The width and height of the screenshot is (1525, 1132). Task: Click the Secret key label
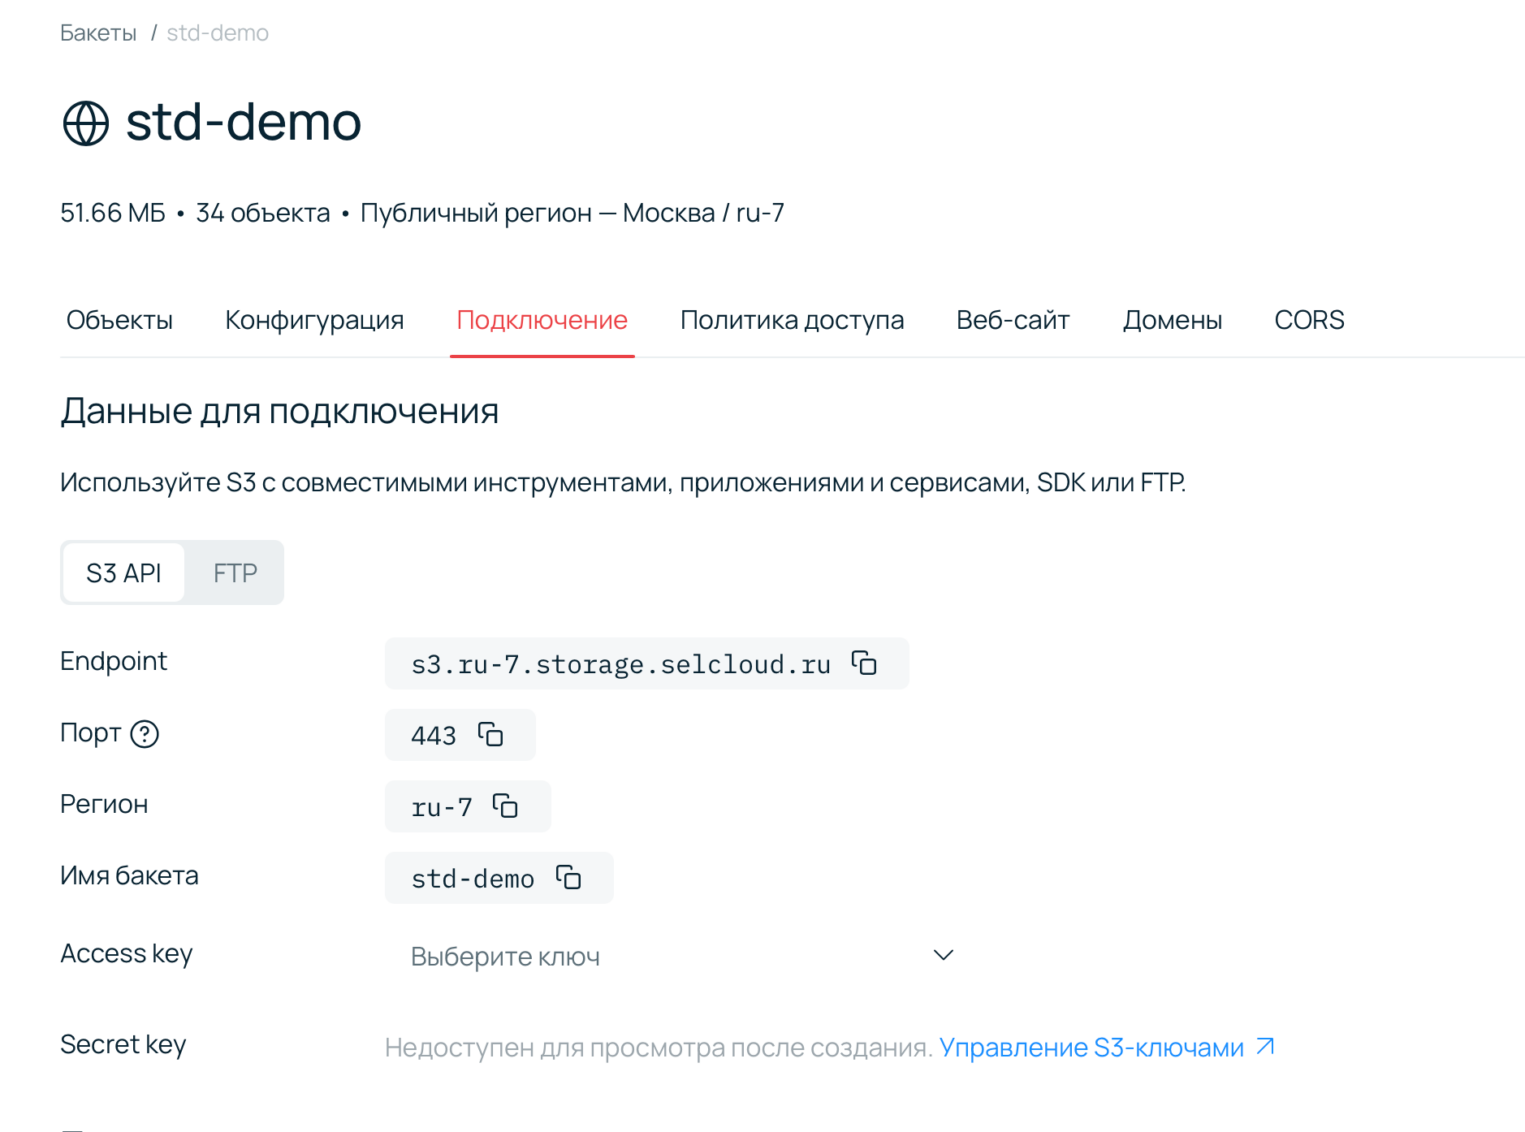coord(123,1044)
